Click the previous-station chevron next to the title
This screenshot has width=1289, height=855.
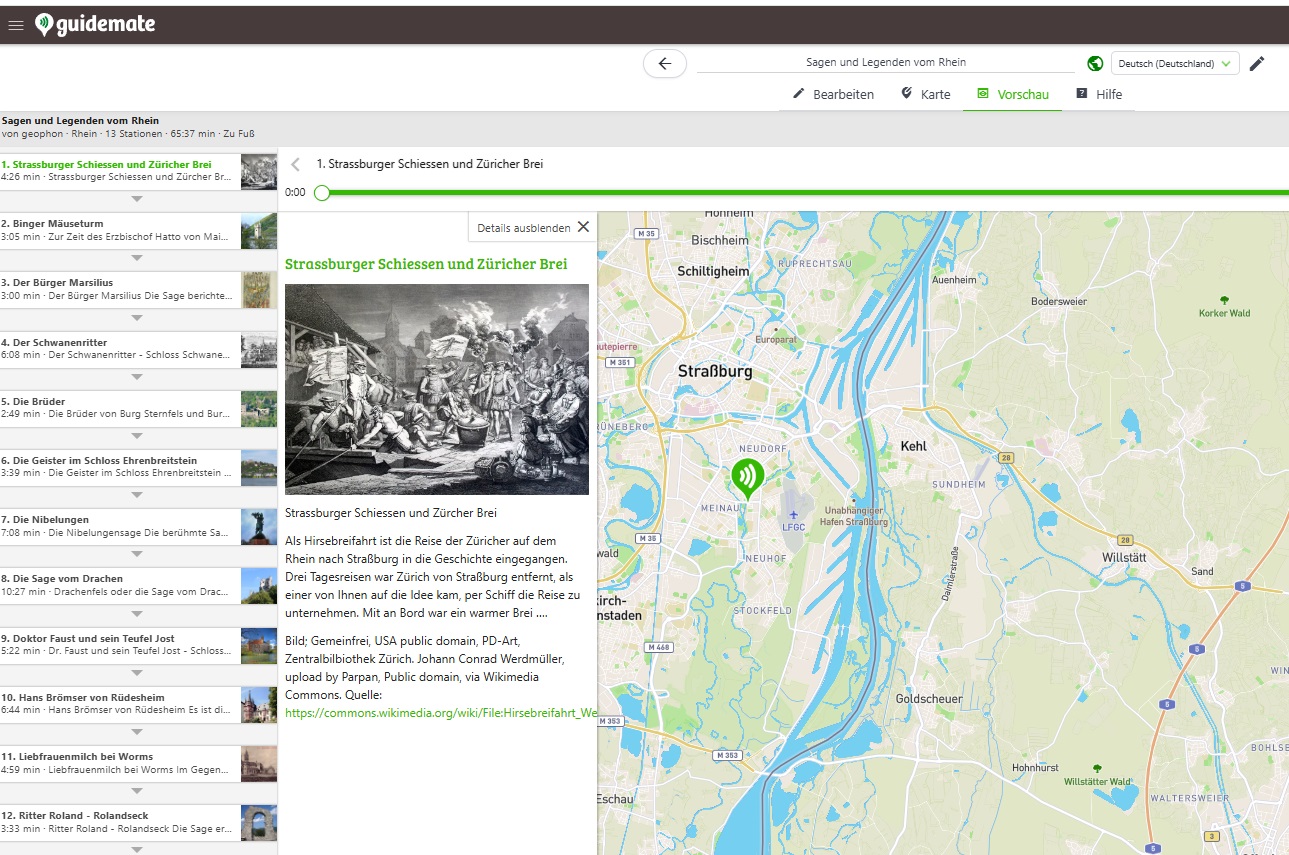click(296, 164)
